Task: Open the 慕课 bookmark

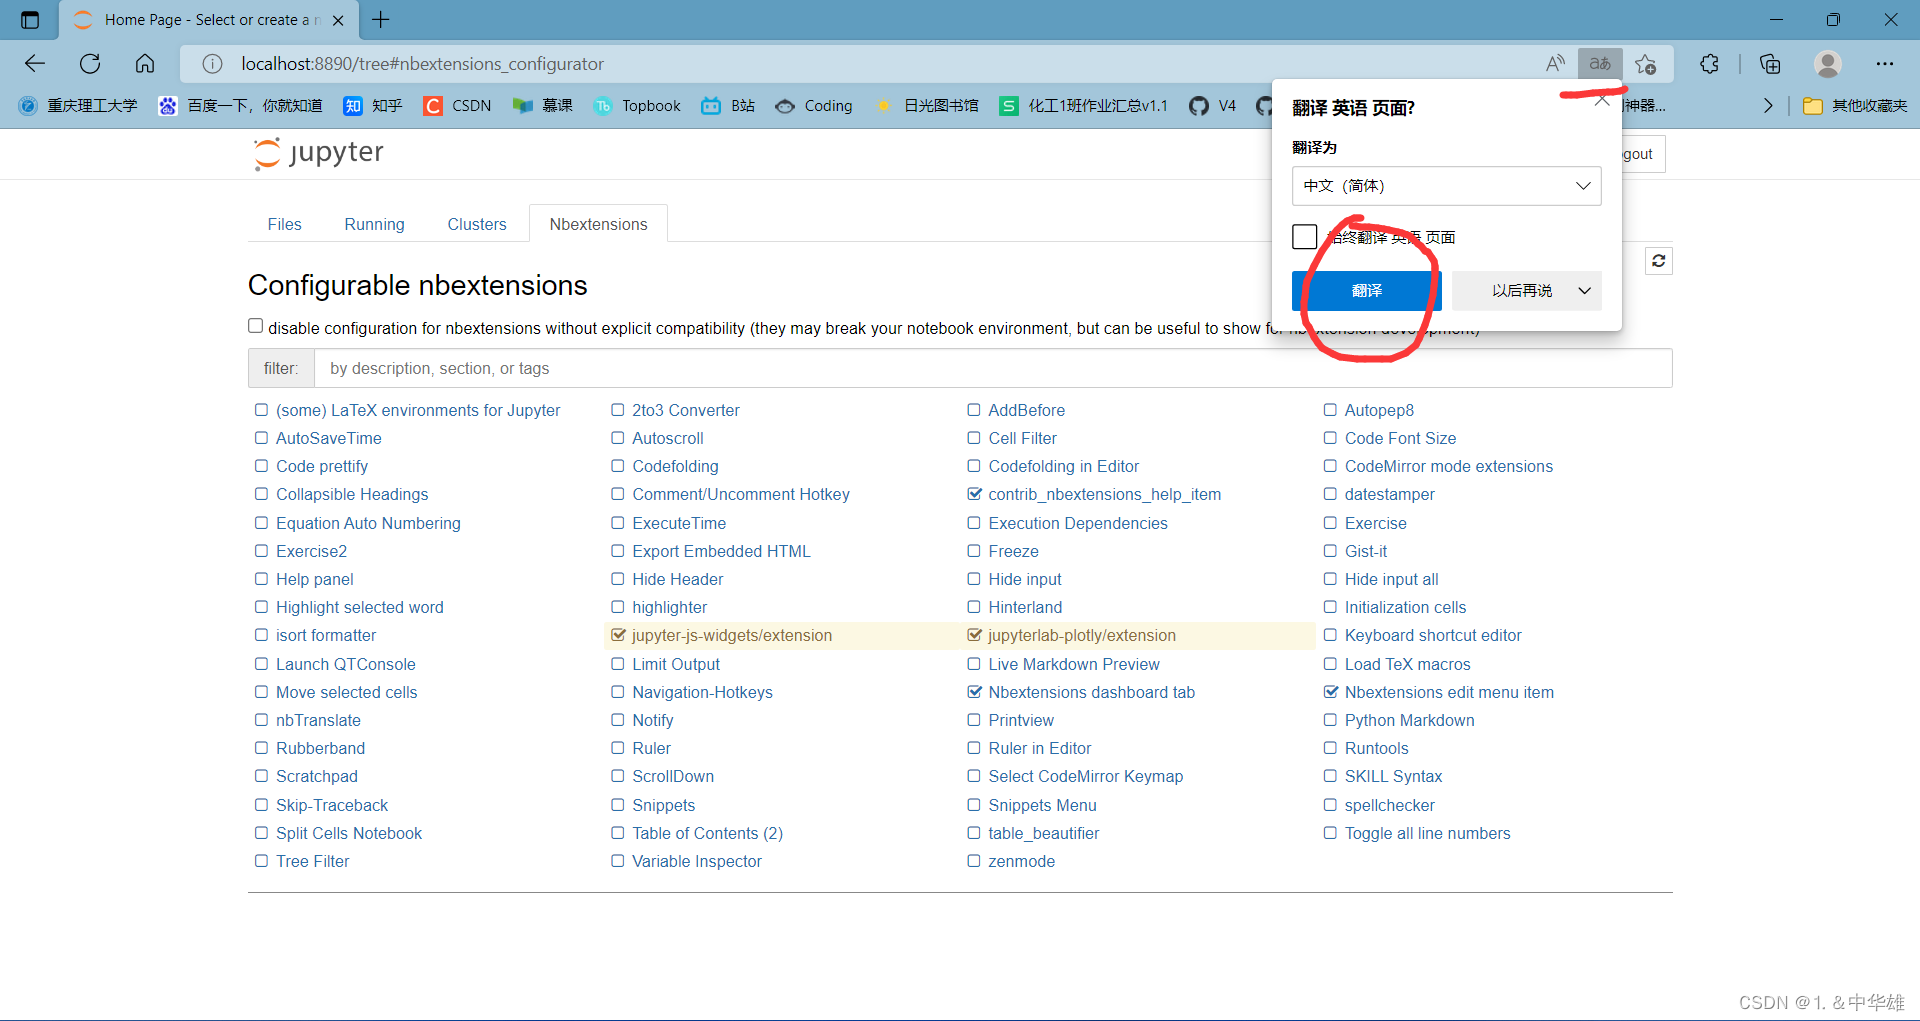Action: tap(543, 106)
